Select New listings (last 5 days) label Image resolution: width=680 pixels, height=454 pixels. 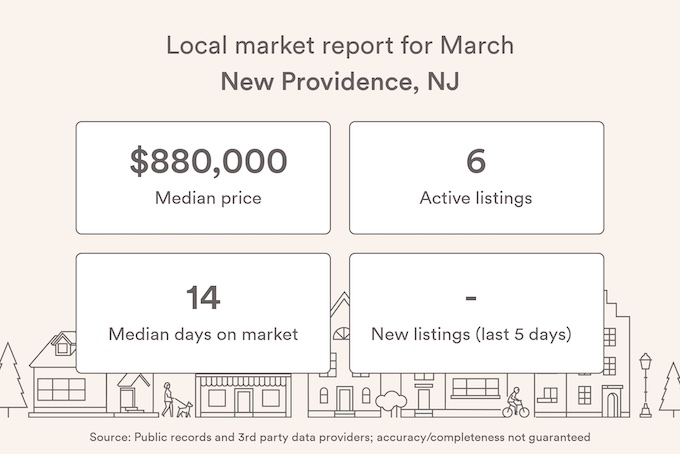[x=471, y=334]
